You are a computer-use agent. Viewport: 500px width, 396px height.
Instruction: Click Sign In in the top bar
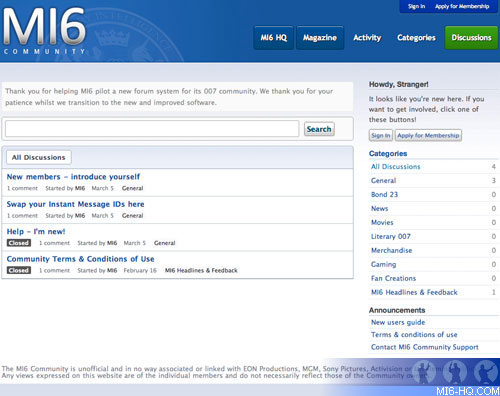(416, 6)
